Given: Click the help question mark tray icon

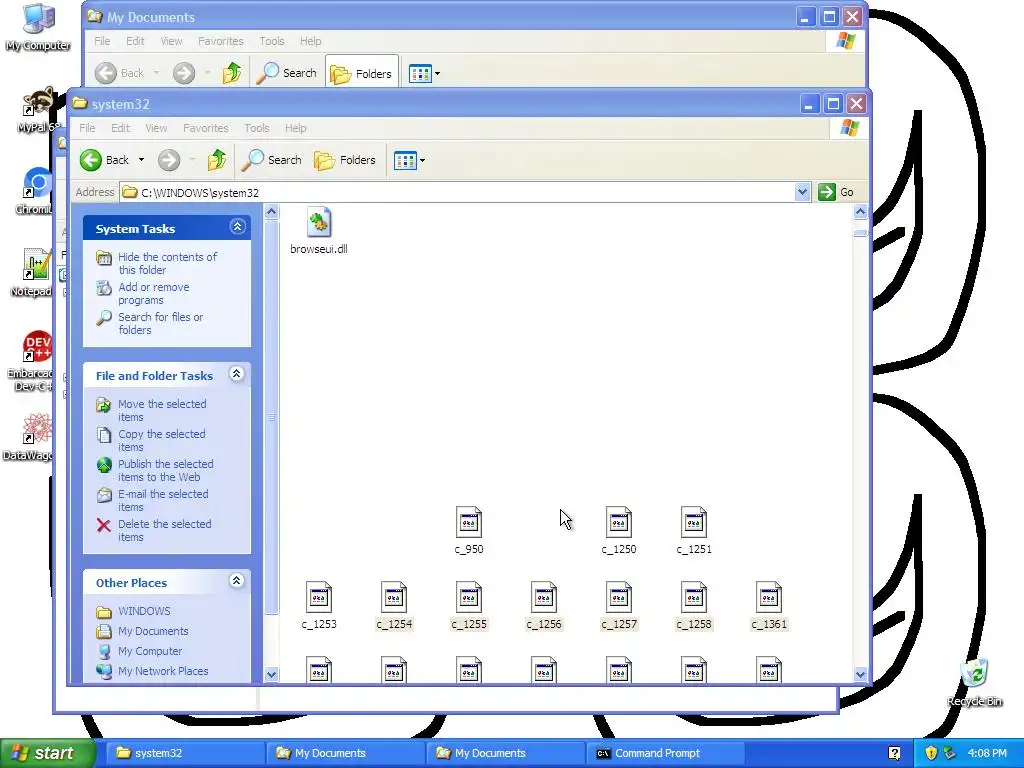Looking at the screenshot, I should point(894,753).
